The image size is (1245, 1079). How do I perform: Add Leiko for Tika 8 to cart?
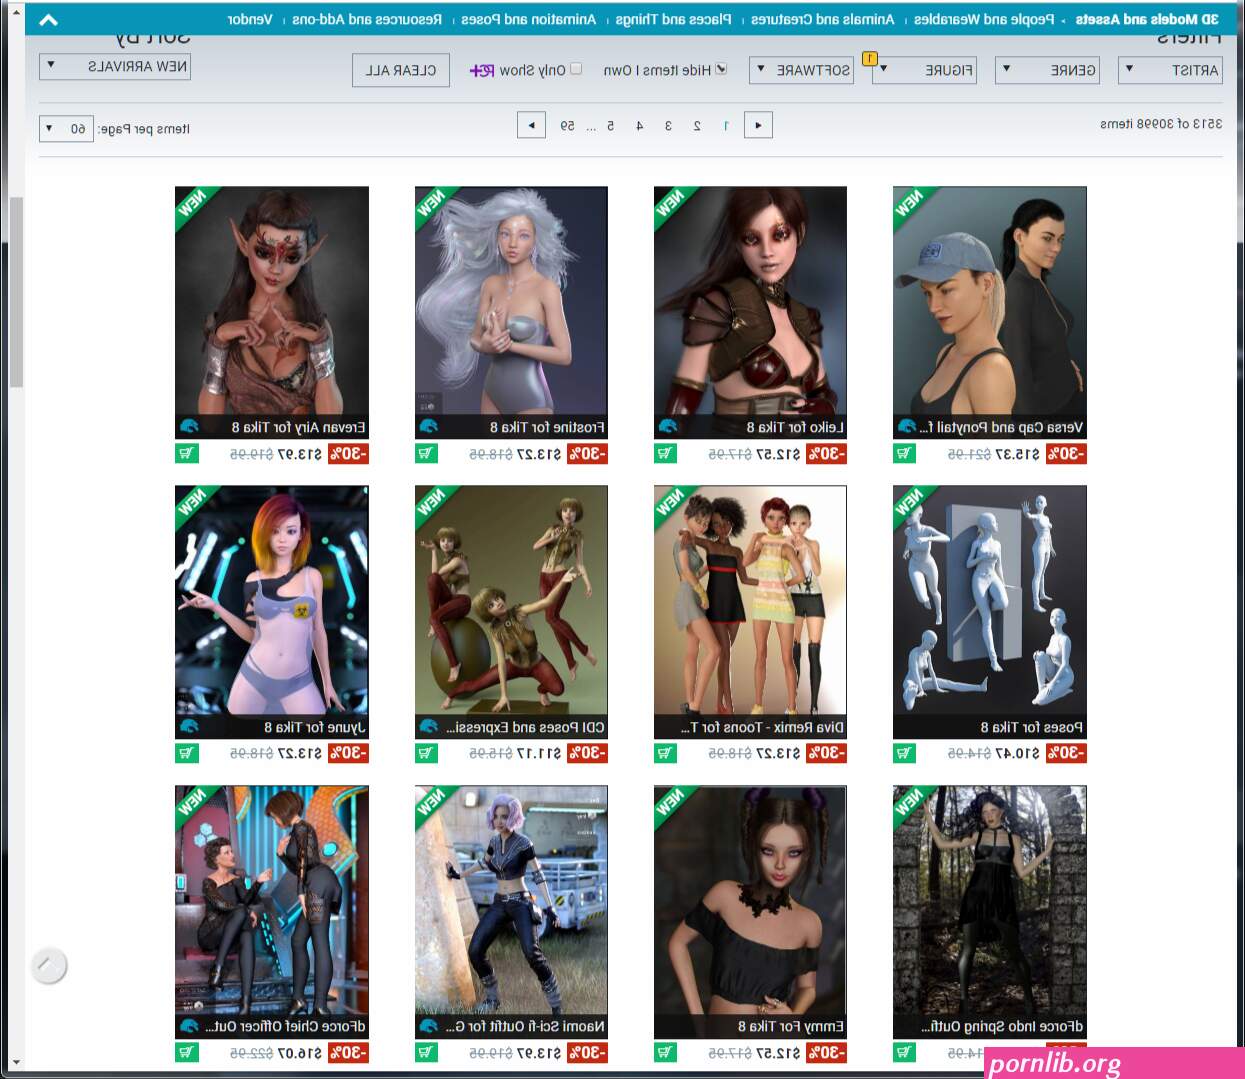[666, 453]
